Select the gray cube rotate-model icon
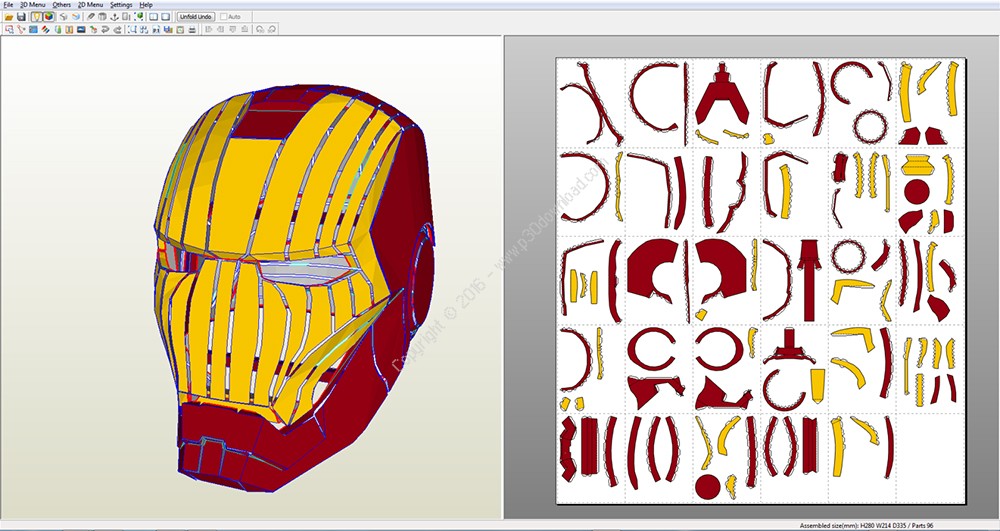Viewport: 1000px width, 531px height. [x=64, y=17]
